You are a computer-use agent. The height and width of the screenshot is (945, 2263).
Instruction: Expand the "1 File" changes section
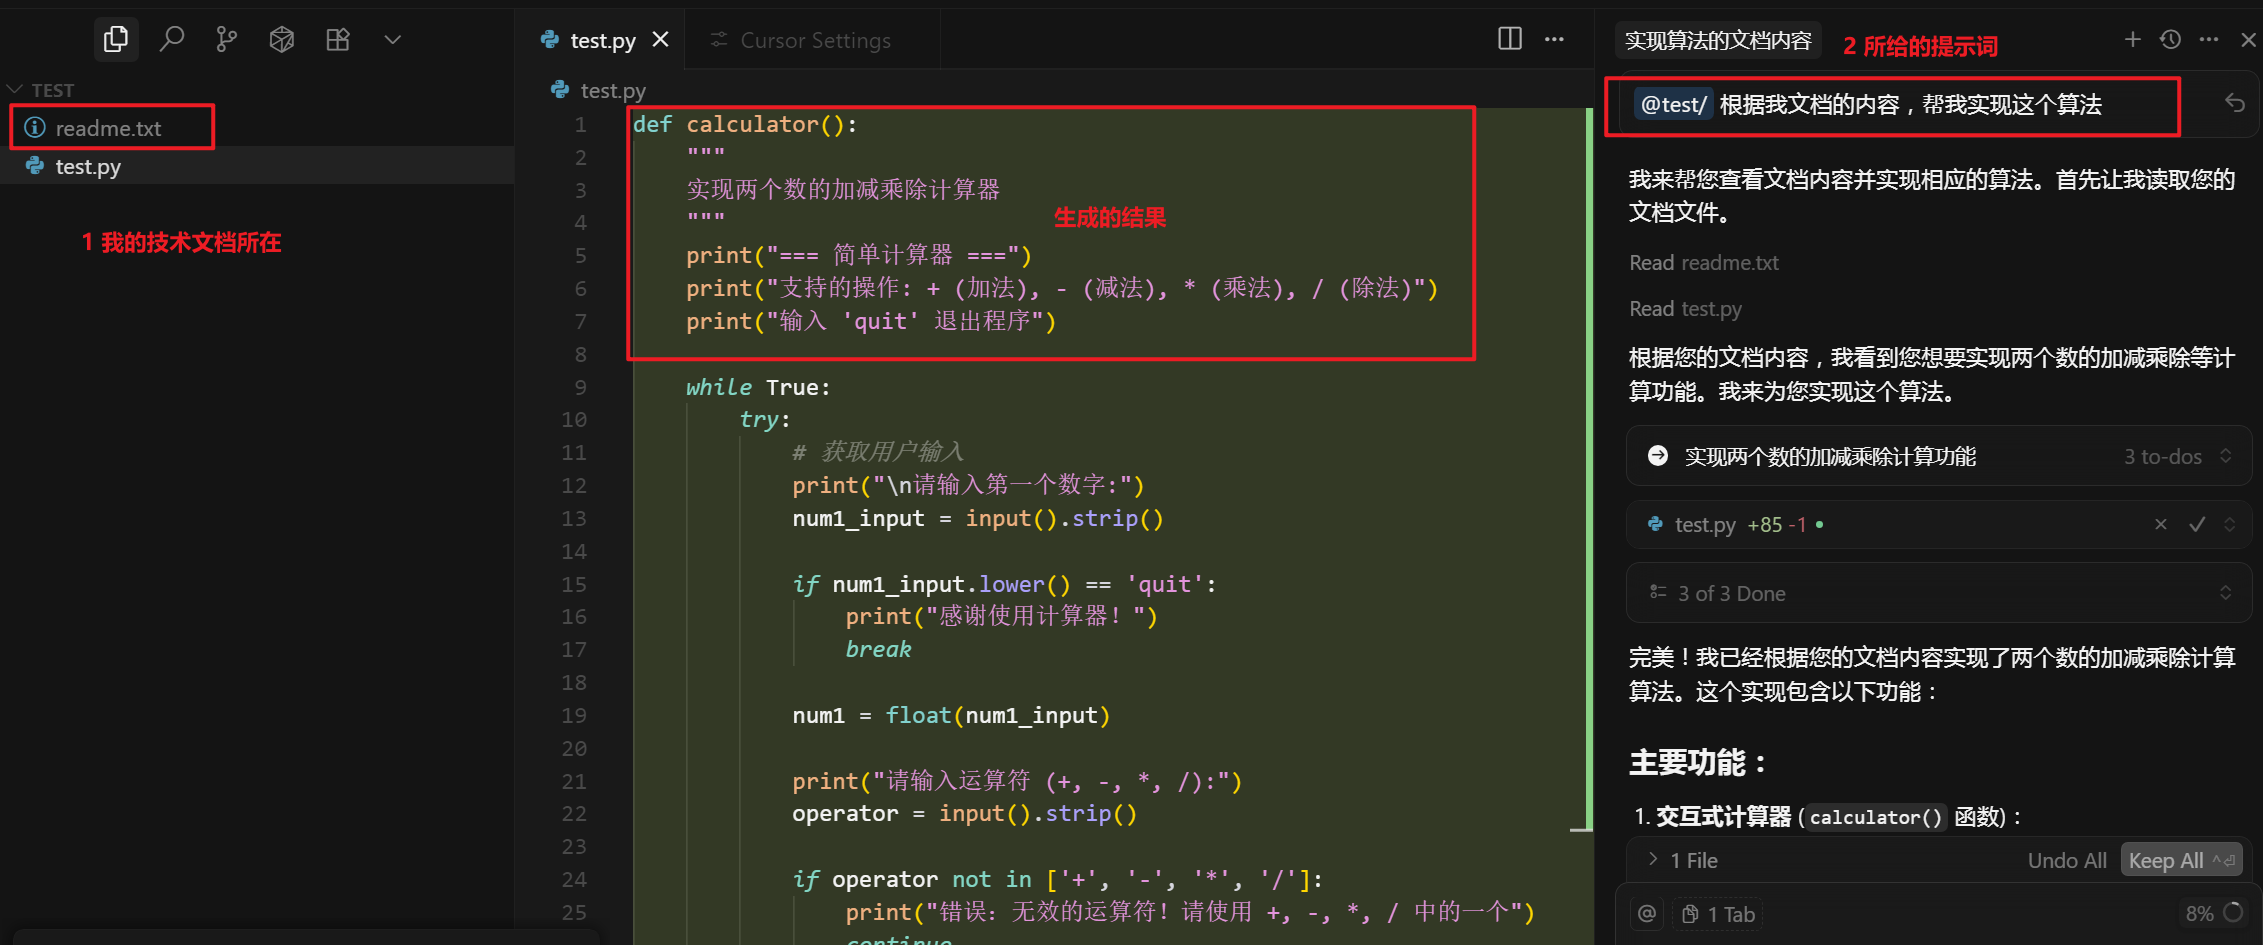1651,859
